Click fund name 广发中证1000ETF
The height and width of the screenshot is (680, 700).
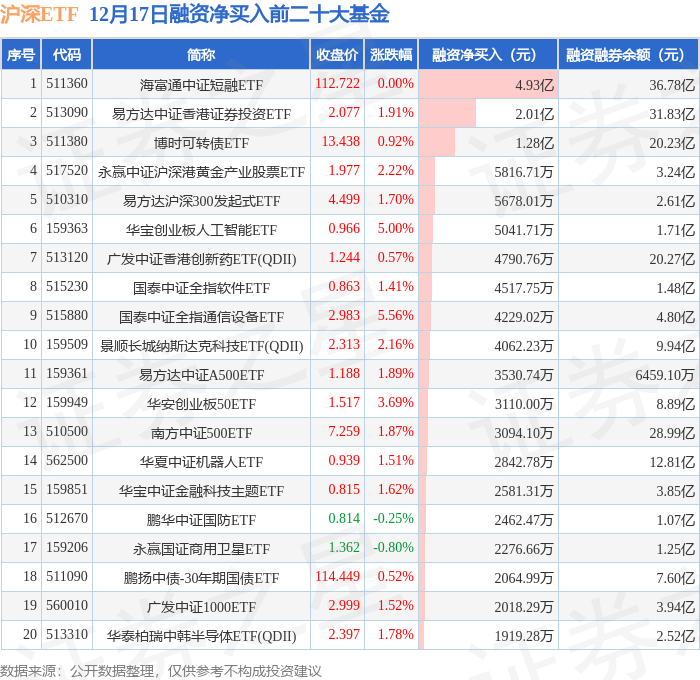[x=201, y=607]
